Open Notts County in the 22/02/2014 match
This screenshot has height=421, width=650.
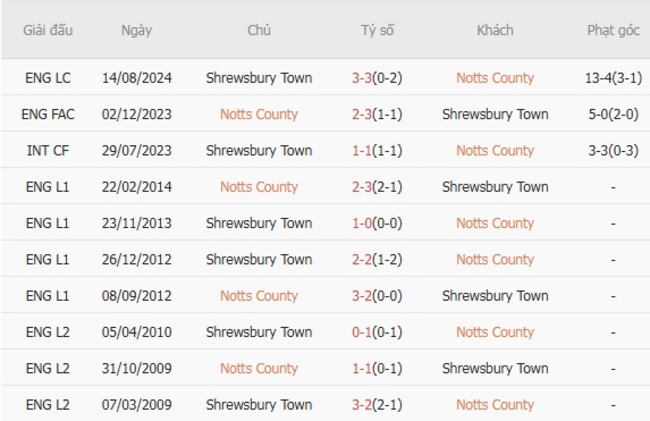pos(258,187)
